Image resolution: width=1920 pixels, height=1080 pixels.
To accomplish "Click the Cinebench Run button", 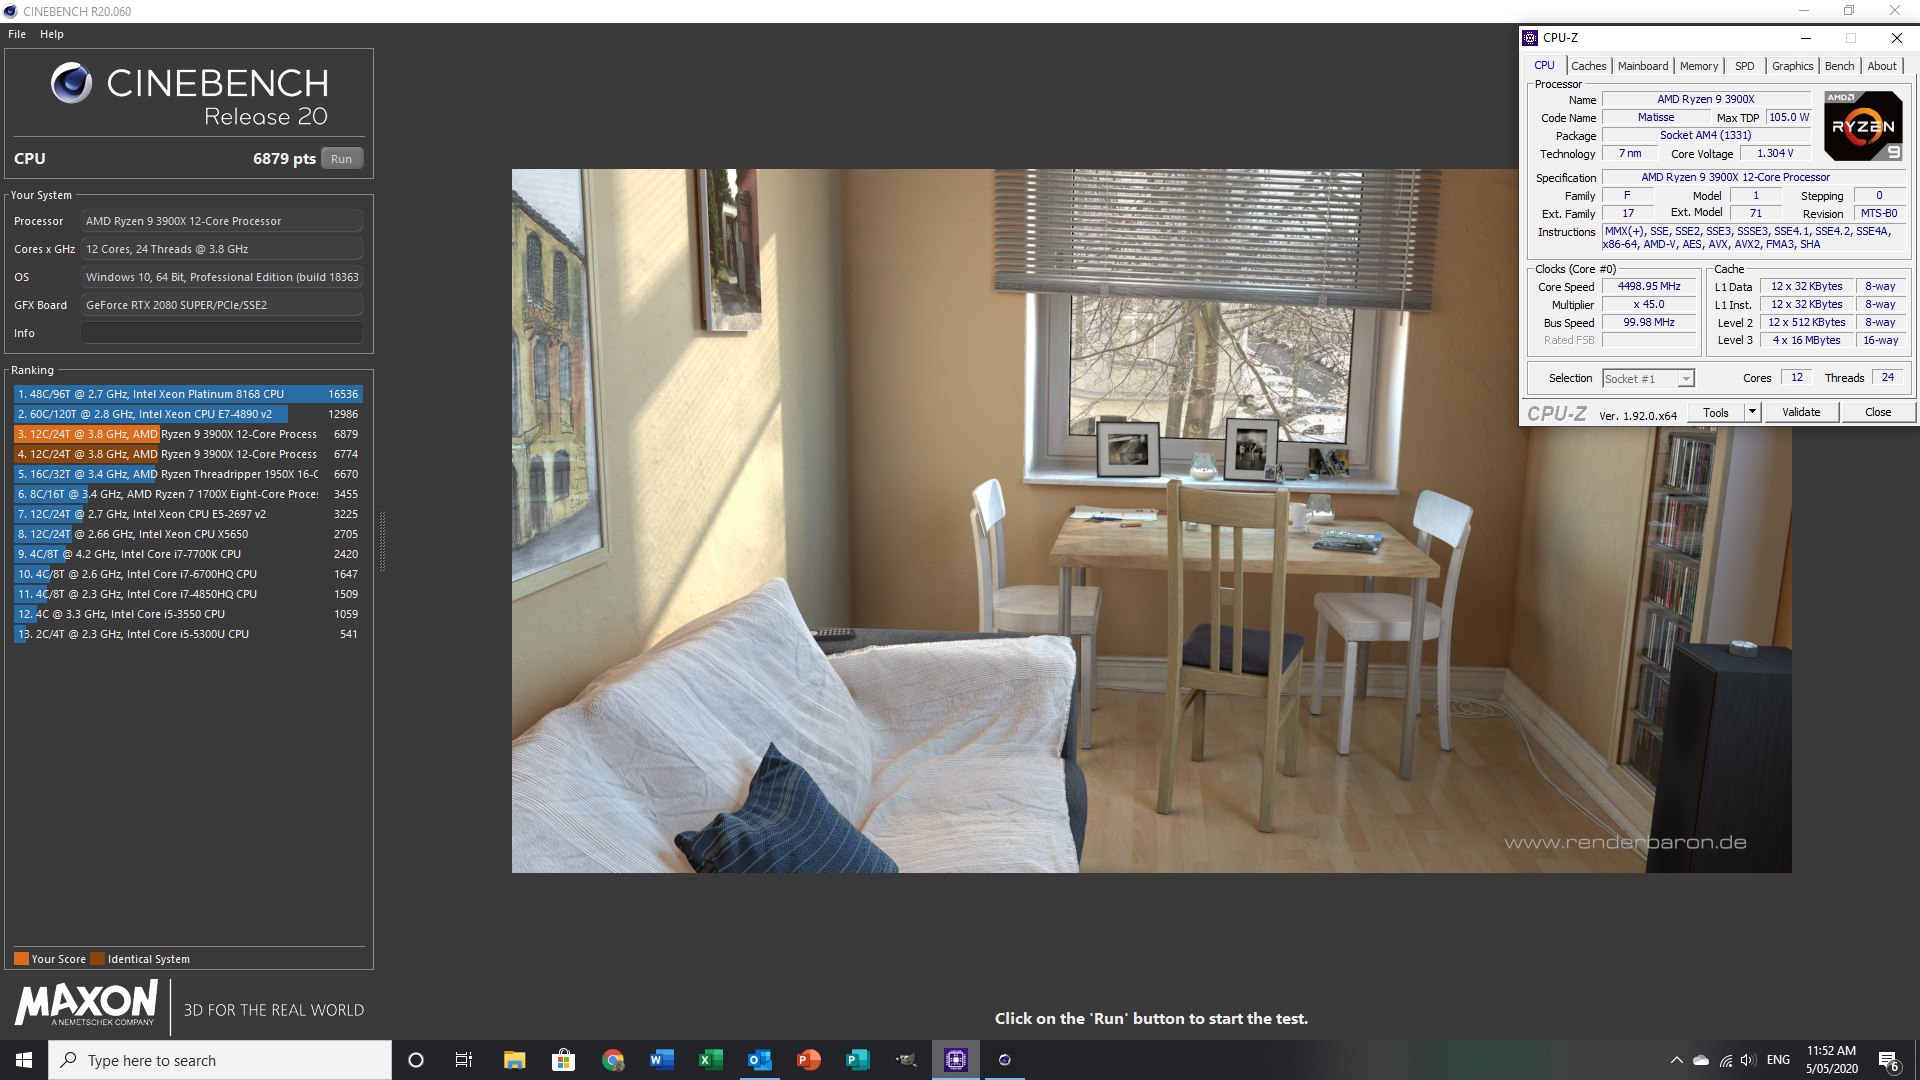I will click(x=341, y=159).
